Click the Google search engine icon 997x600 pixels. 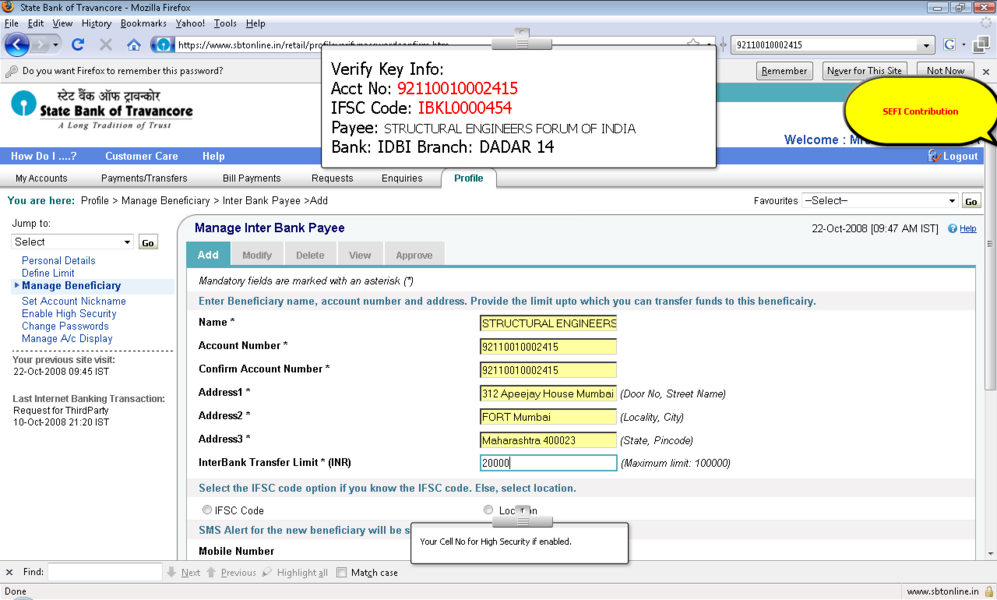point(950,45)
